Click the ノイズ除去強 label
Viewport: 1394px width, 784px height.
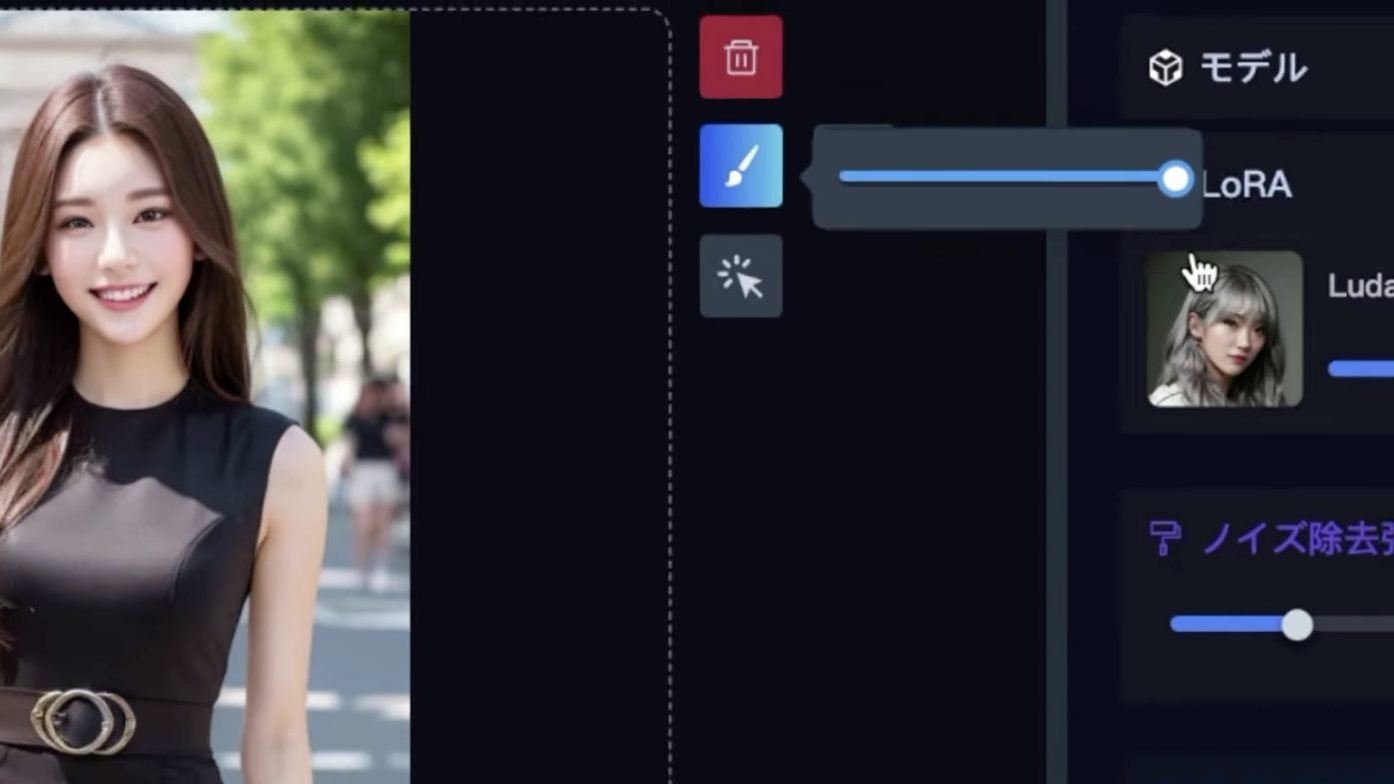click(x=1297, y=538)
